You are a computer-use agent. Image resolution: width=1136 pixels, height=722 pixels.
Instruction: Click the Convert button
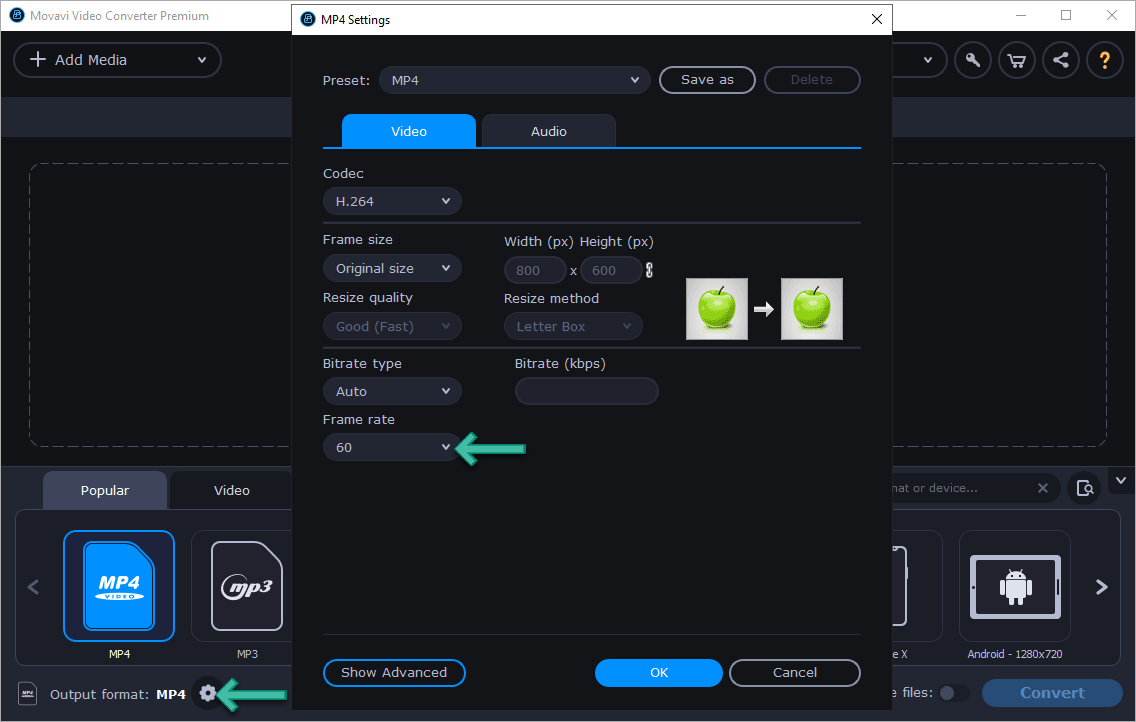pyautogui.click(x=1052, y=693)
